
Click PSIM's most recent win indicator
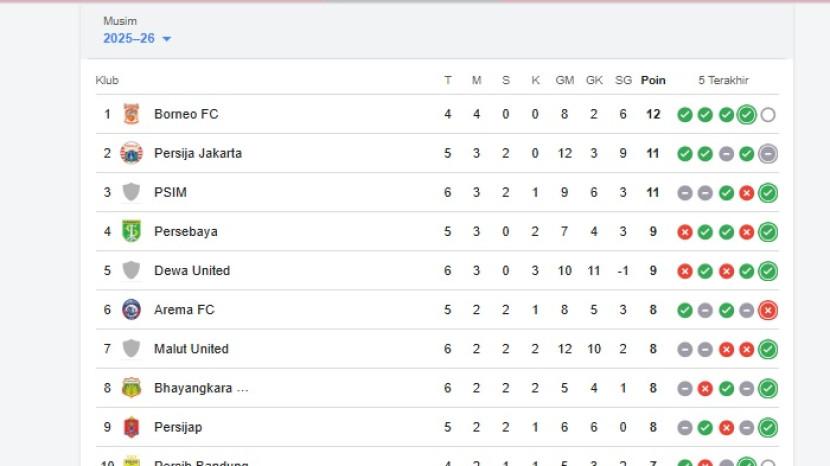(x=768, y=193)
